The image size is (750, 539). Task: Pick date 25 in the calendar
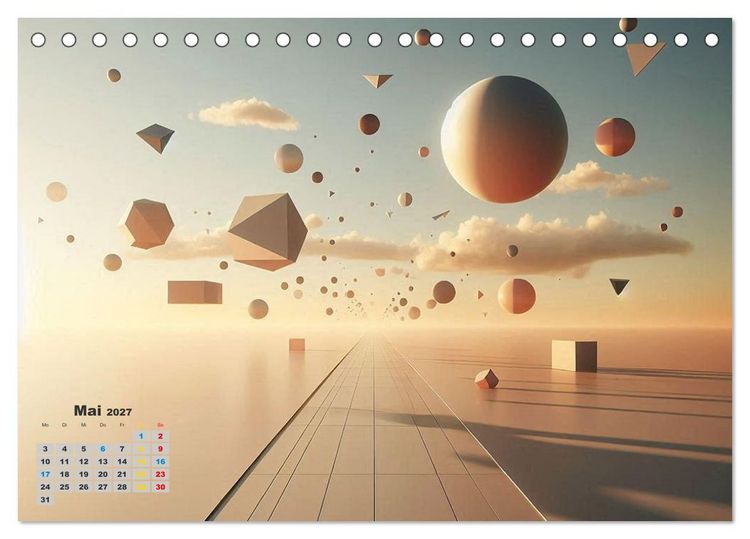pyautogui.click(x=65, y=487)
